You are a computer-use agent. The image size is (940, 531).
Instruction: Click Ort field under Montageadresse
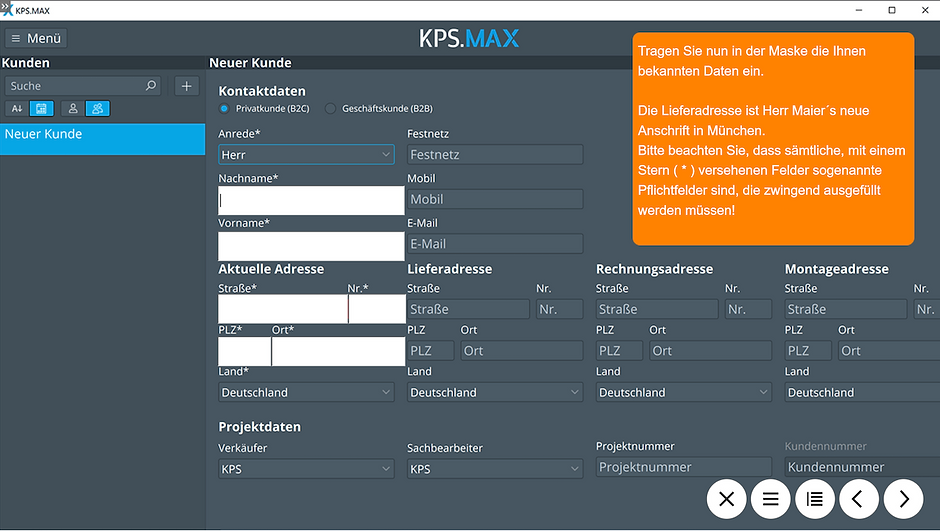click(889, 351)
